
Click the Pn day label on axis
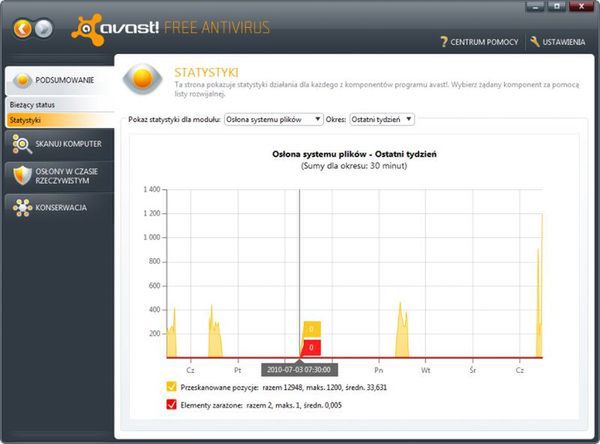click(x=378, y=370)
